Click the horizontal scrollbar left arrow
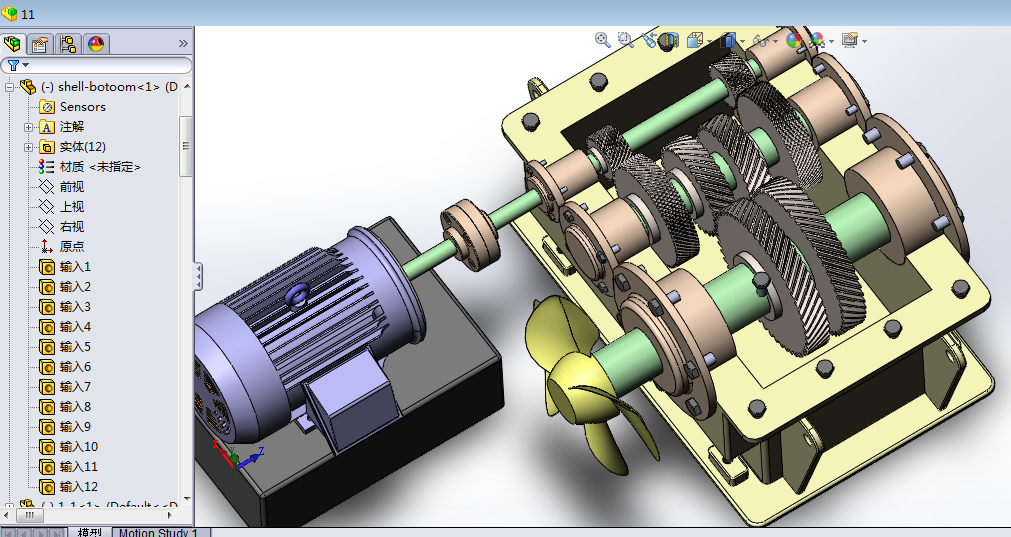 (x=8, y=515)
